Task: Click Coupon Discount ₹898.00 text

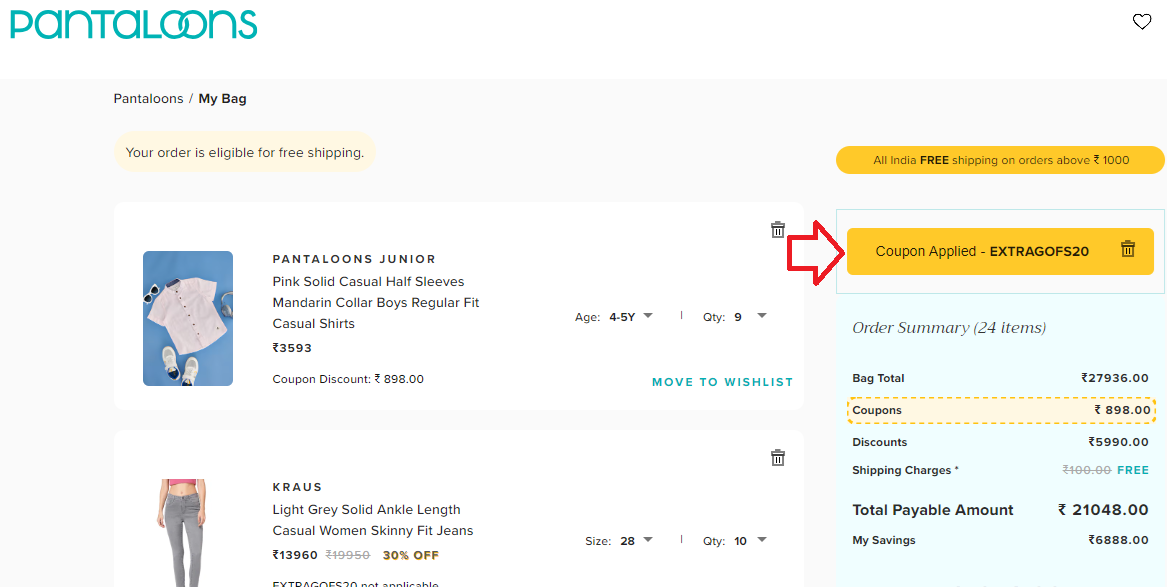Action: [348, 379]
